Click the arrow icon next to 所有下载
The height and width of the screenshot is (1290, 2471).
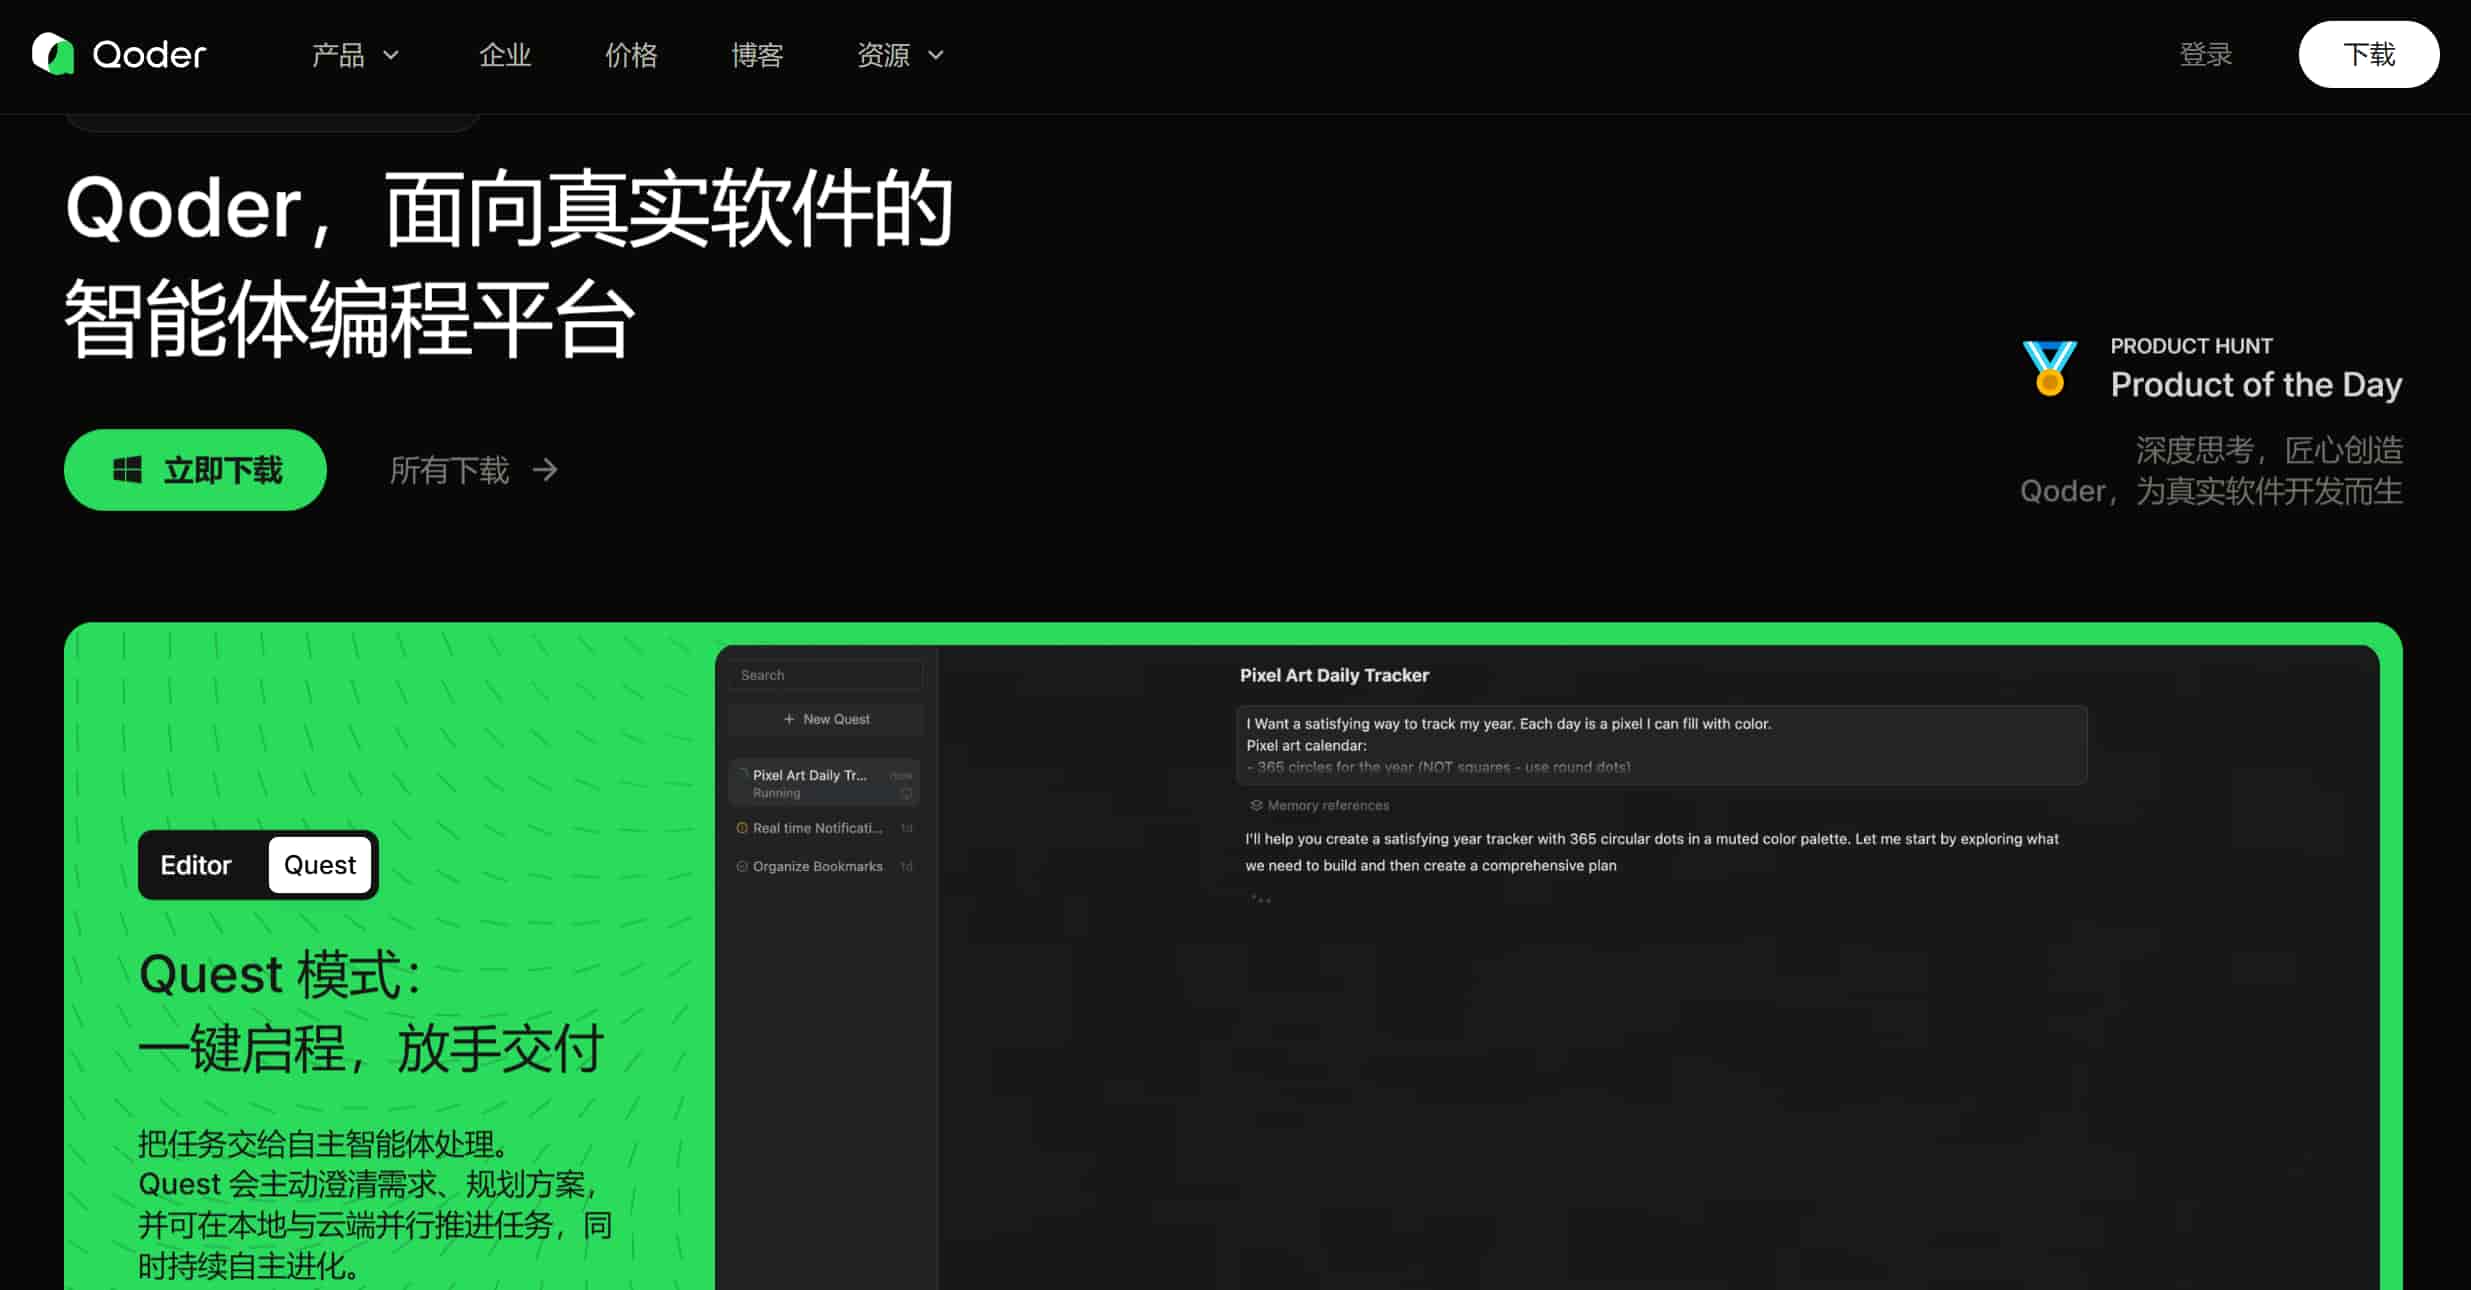(x=545, y=470)
